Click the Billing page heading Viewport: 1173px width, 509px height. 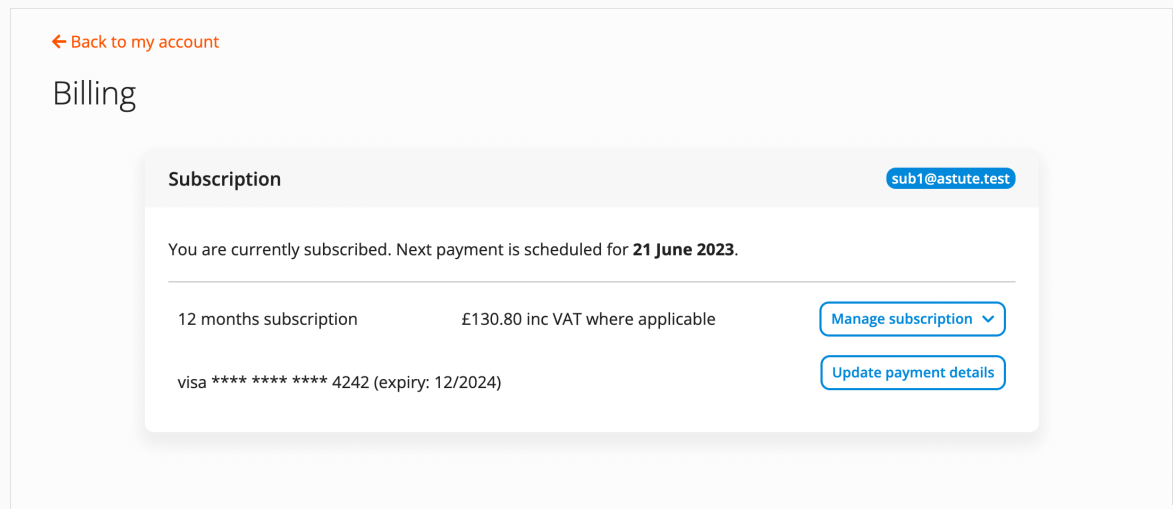pos(94,94)
